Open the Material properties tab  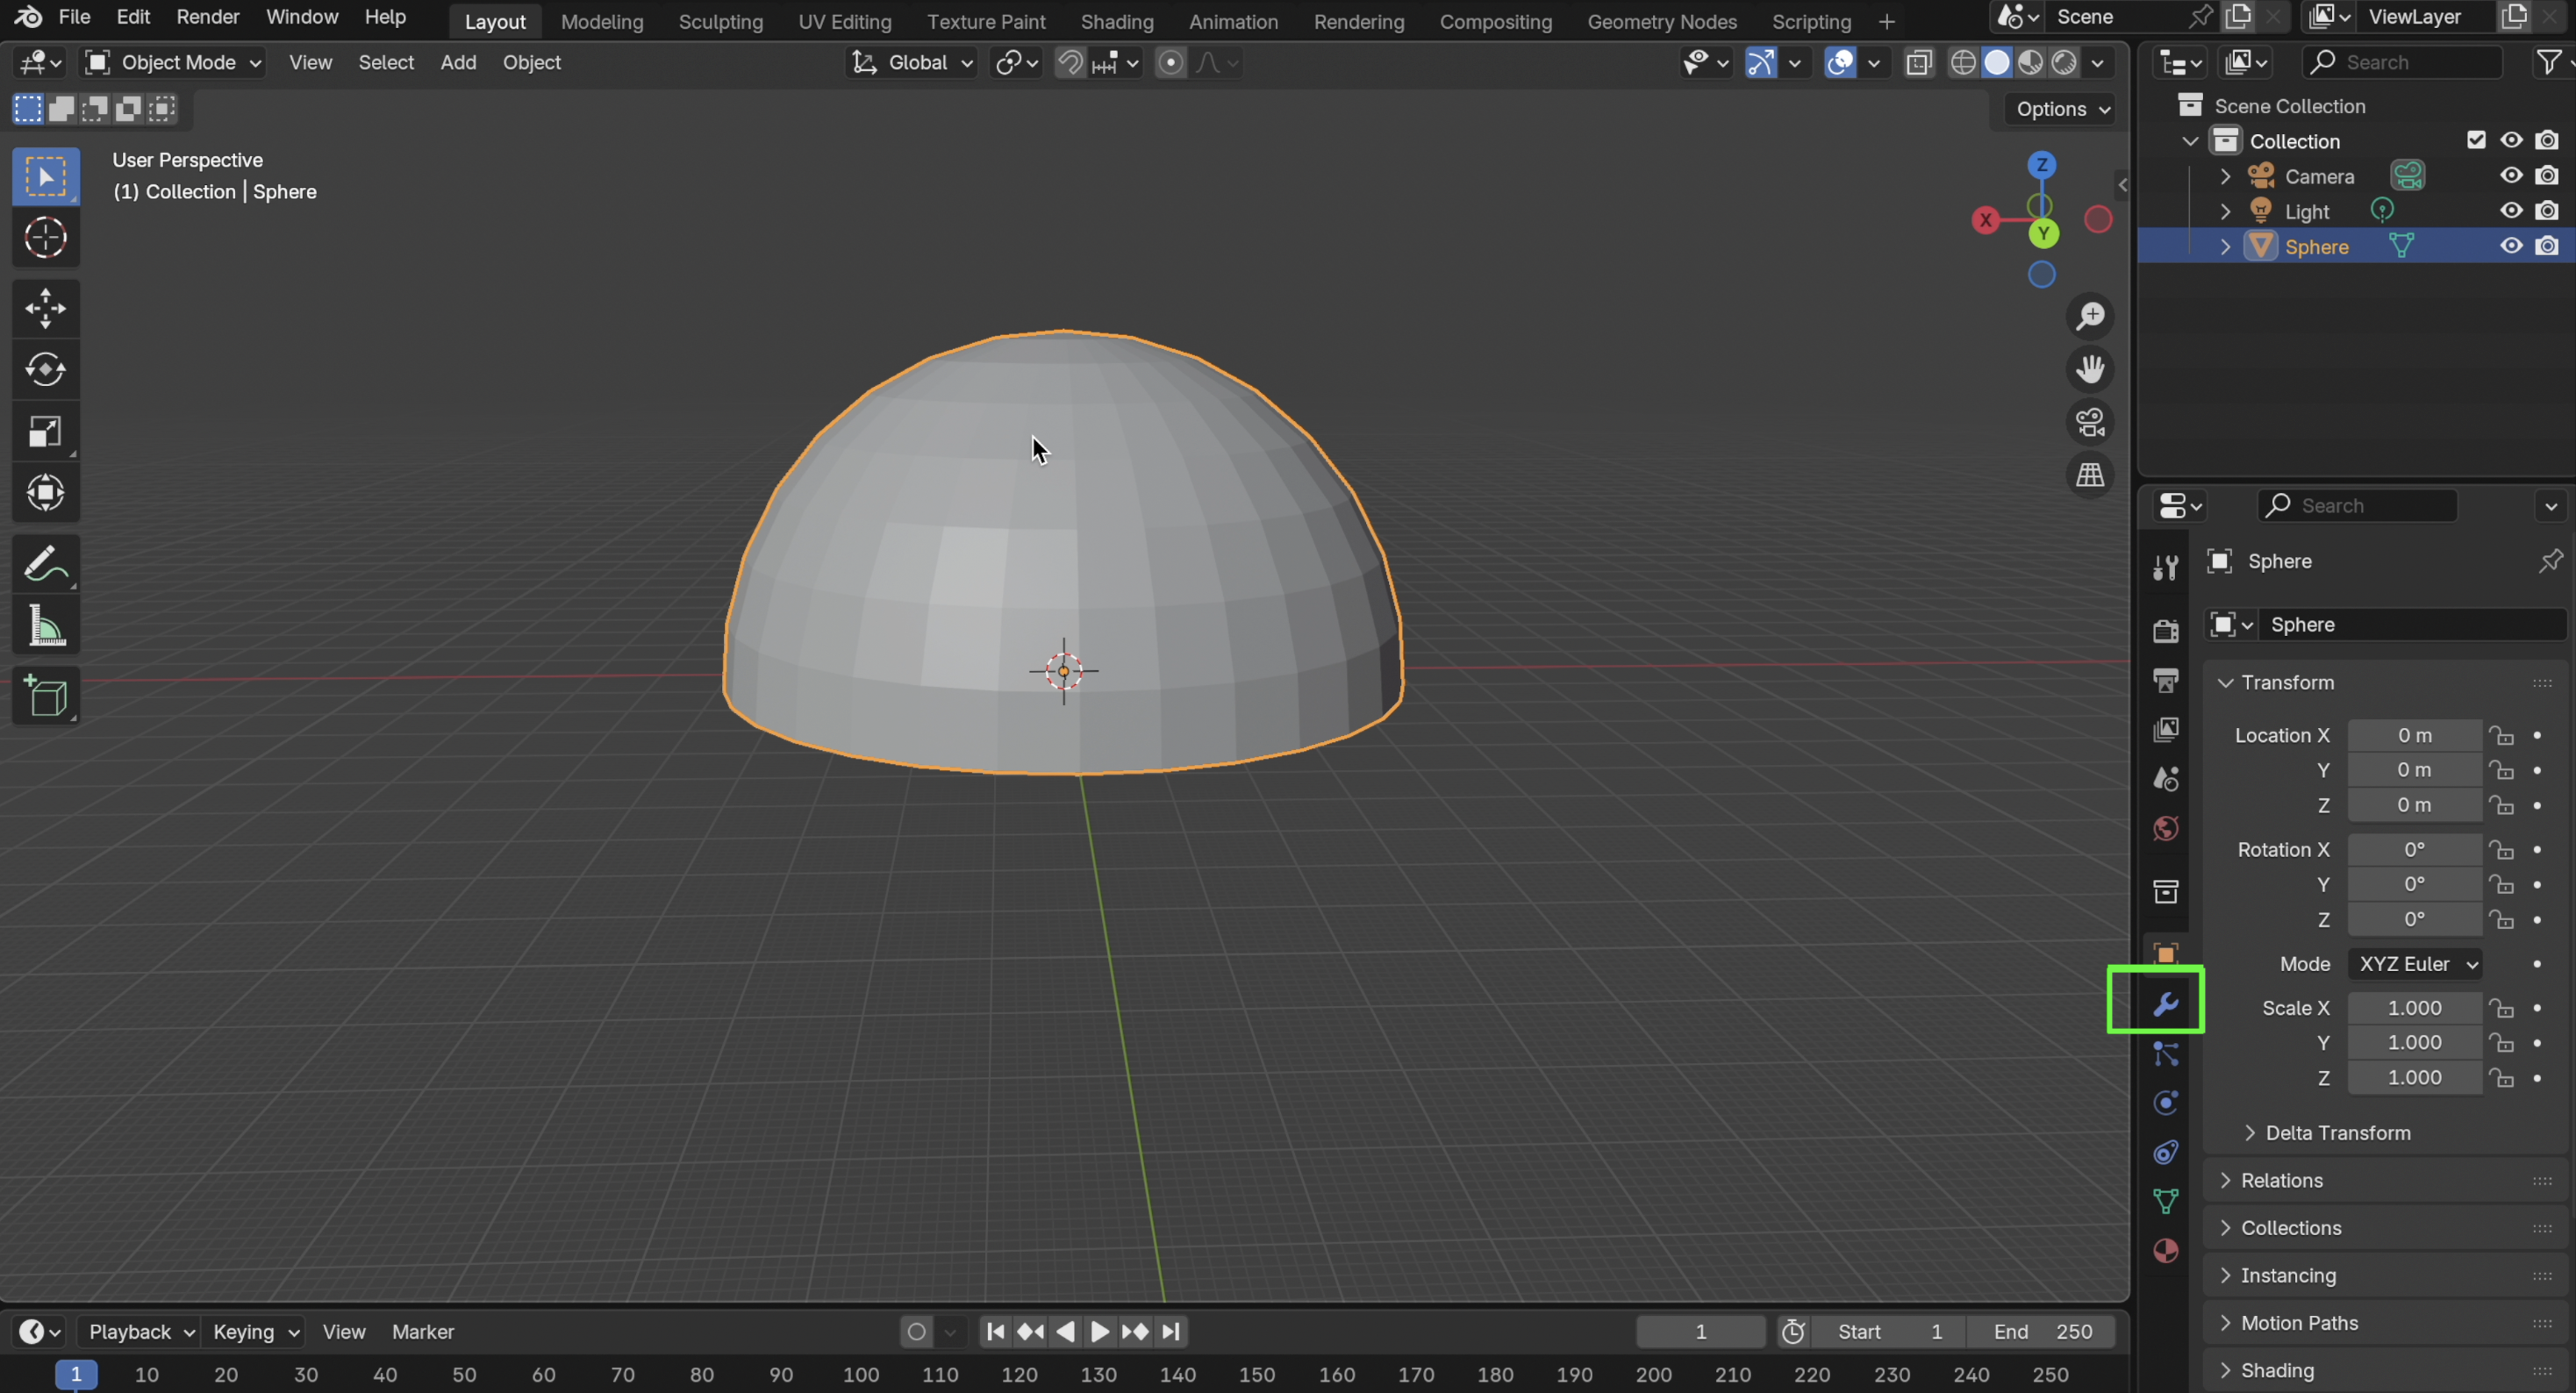pyautogui.click(x=2165, y=1251)
